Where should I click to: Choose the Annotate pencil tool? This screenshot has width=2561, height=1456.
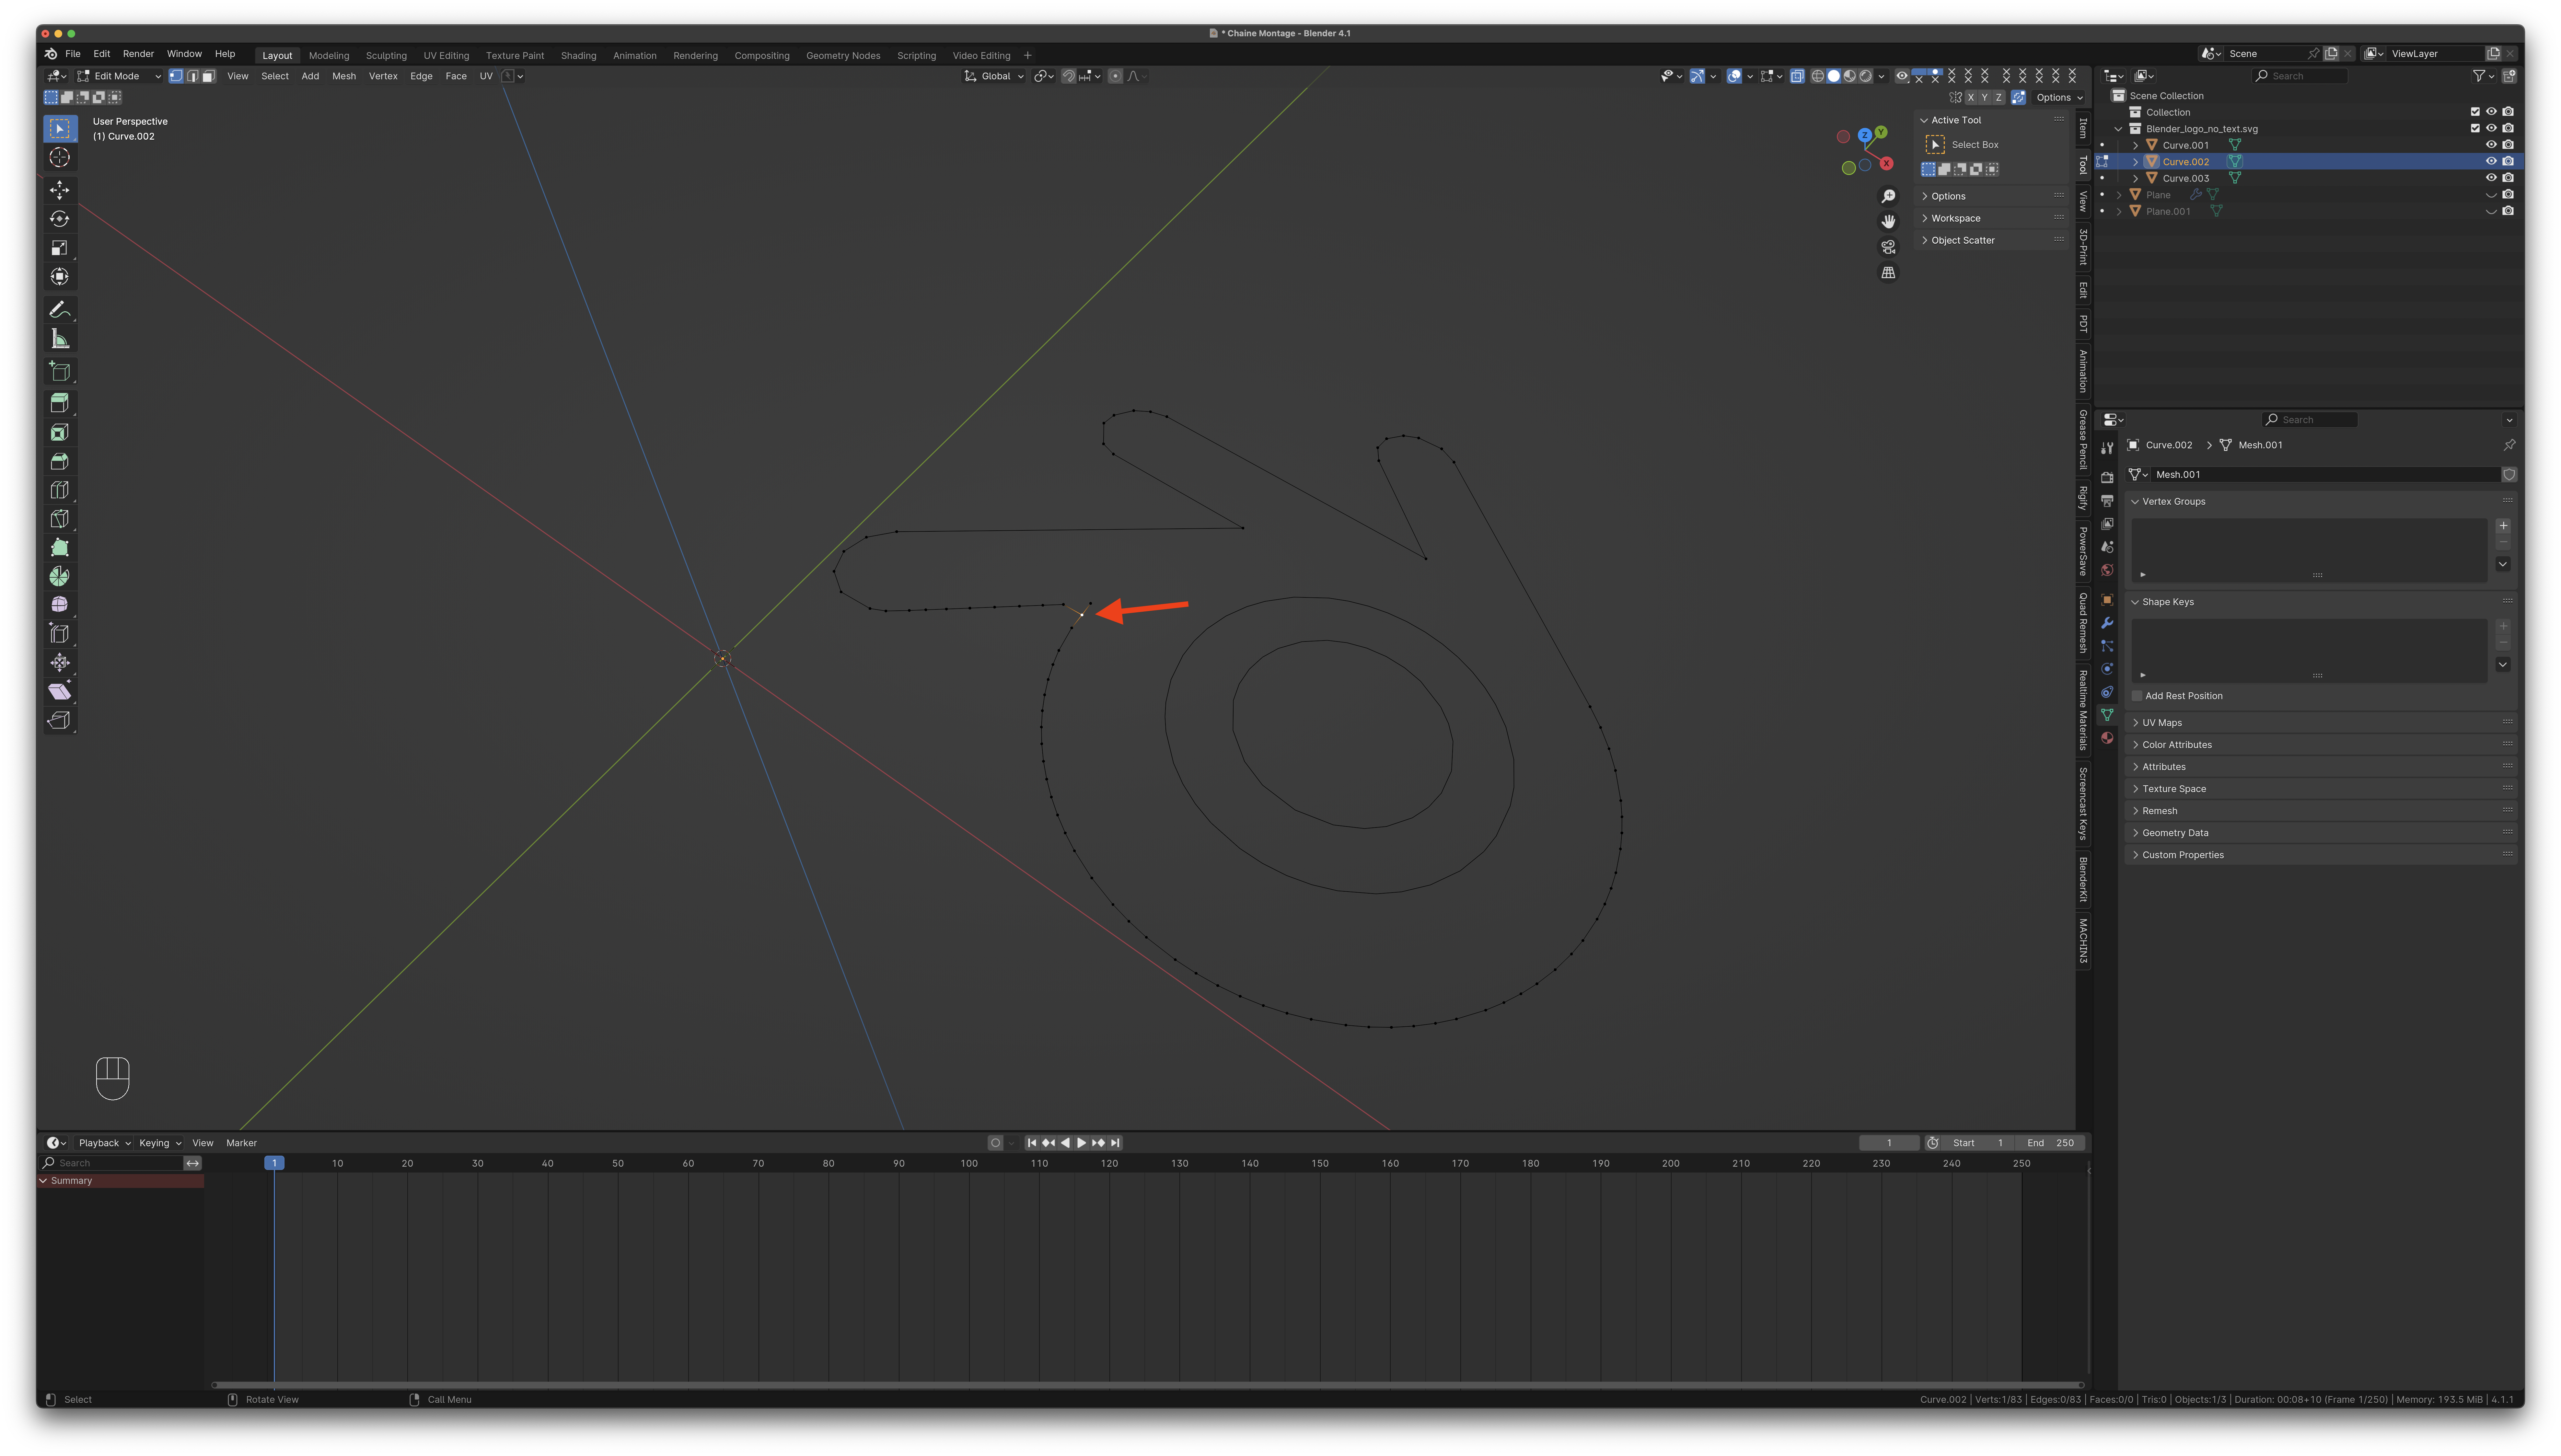[x=60, y=310]
